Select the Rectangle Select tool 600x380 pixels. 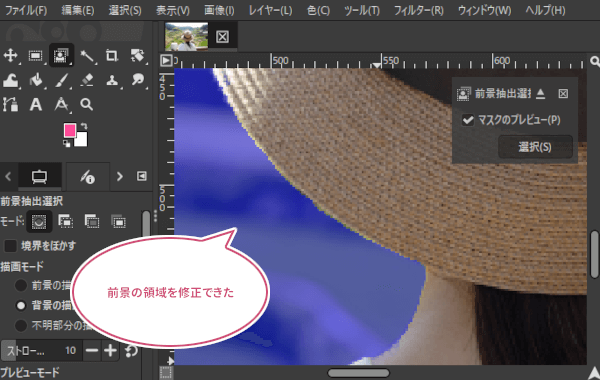tap(36, 56)
